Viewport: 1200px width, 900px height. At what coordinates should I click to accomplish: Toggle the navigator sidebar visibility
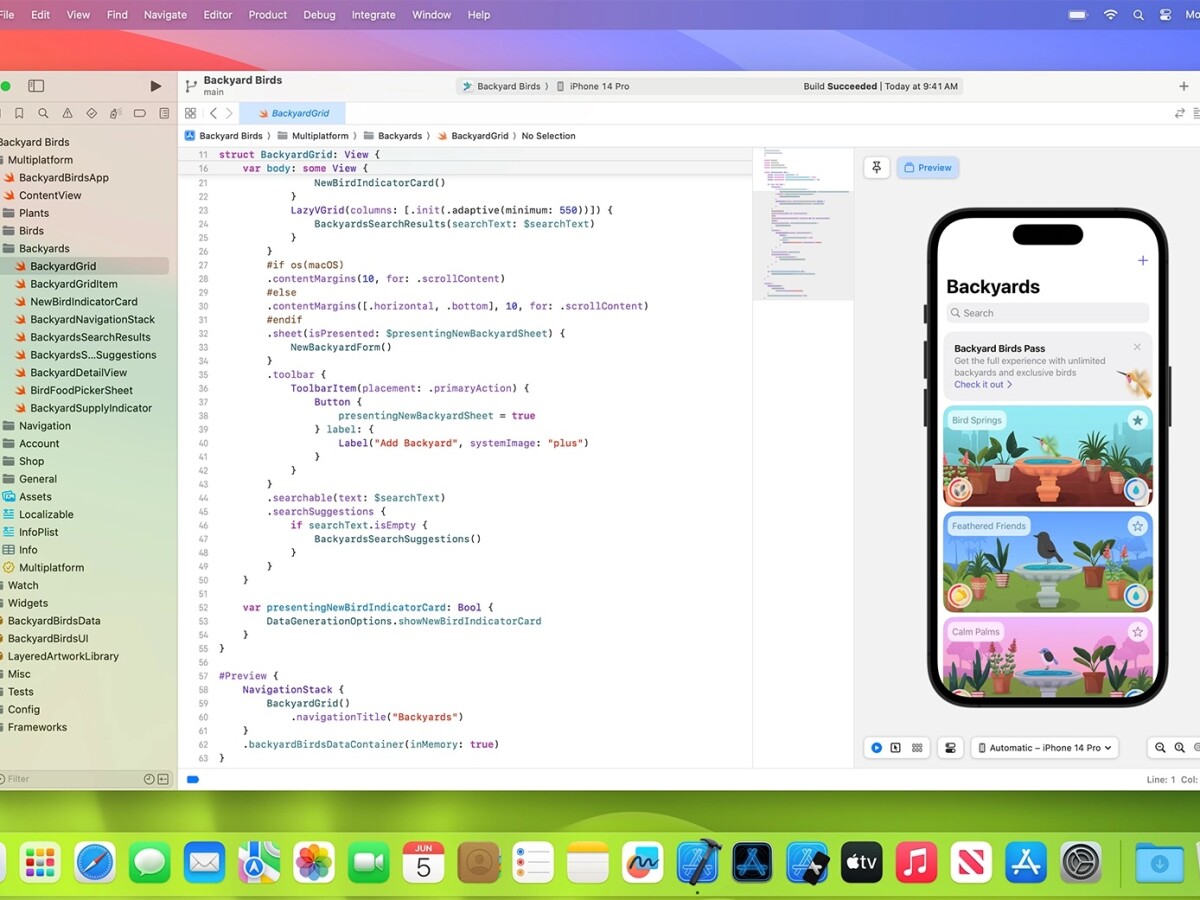(36, 87)
